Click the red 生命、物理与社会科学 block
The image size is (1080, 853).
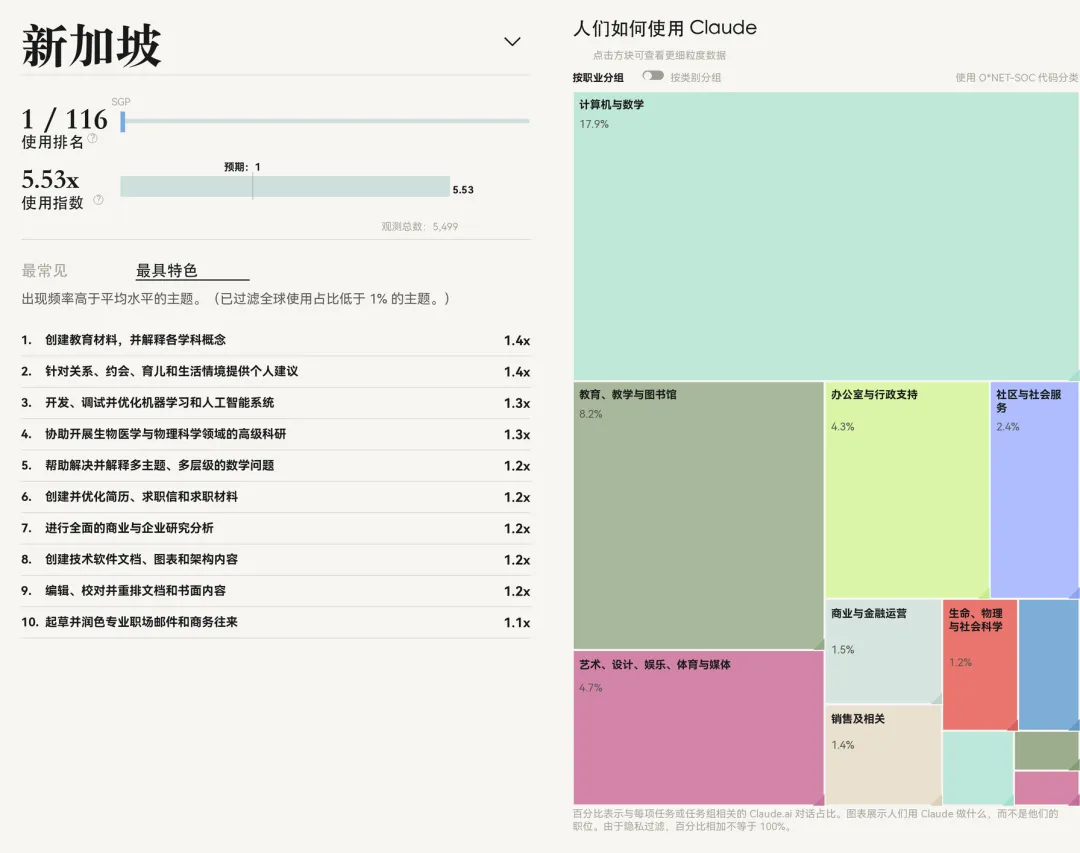point(979,664)
